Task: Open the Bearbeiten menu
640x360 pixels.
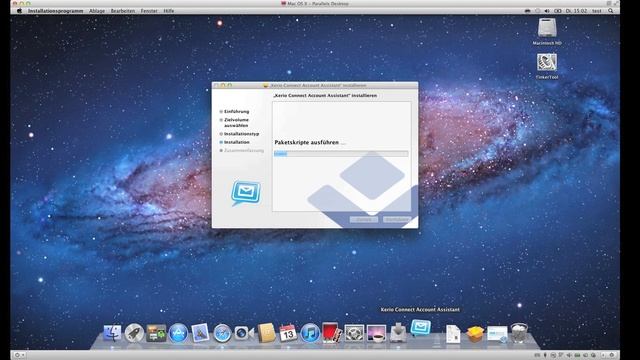Action: click(x=123, y=11)
